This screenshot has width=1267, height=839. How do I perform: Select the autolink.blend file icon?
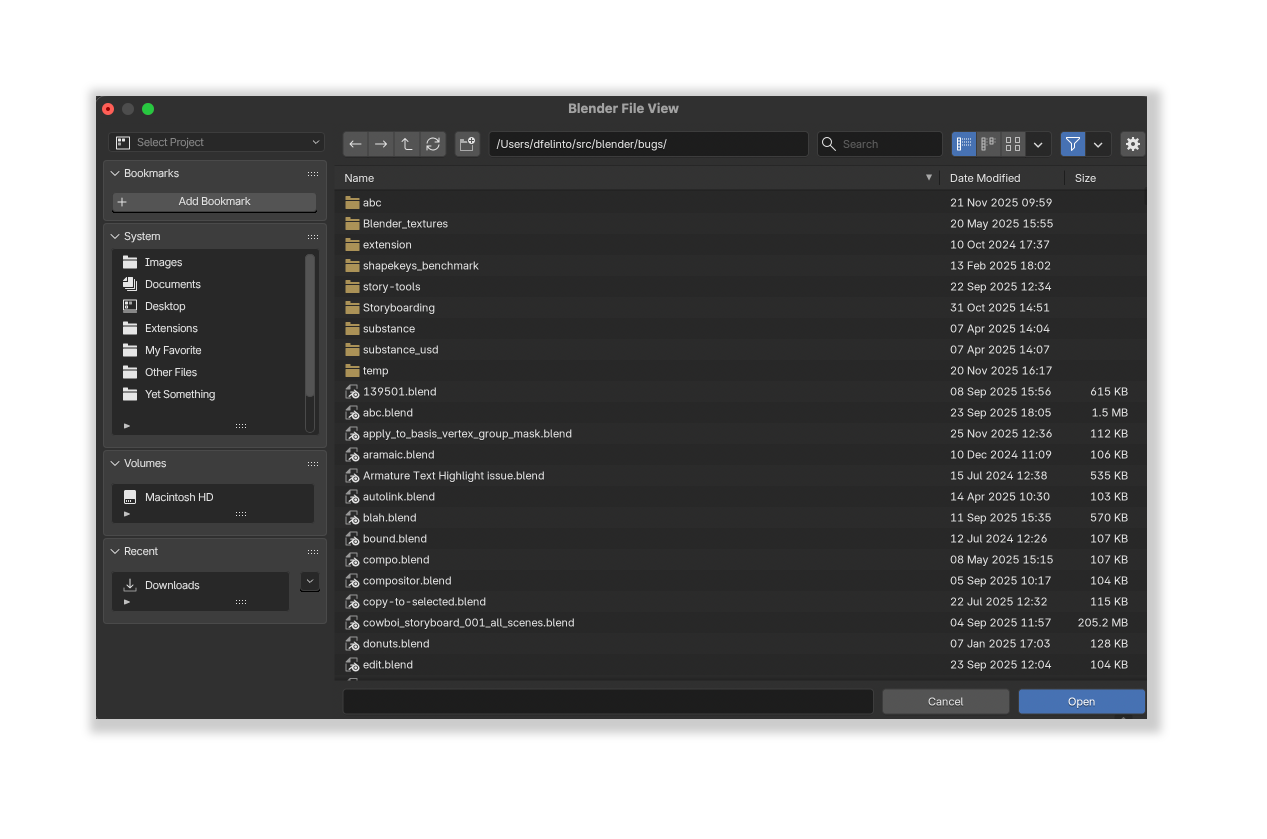(x=352, y=497)
